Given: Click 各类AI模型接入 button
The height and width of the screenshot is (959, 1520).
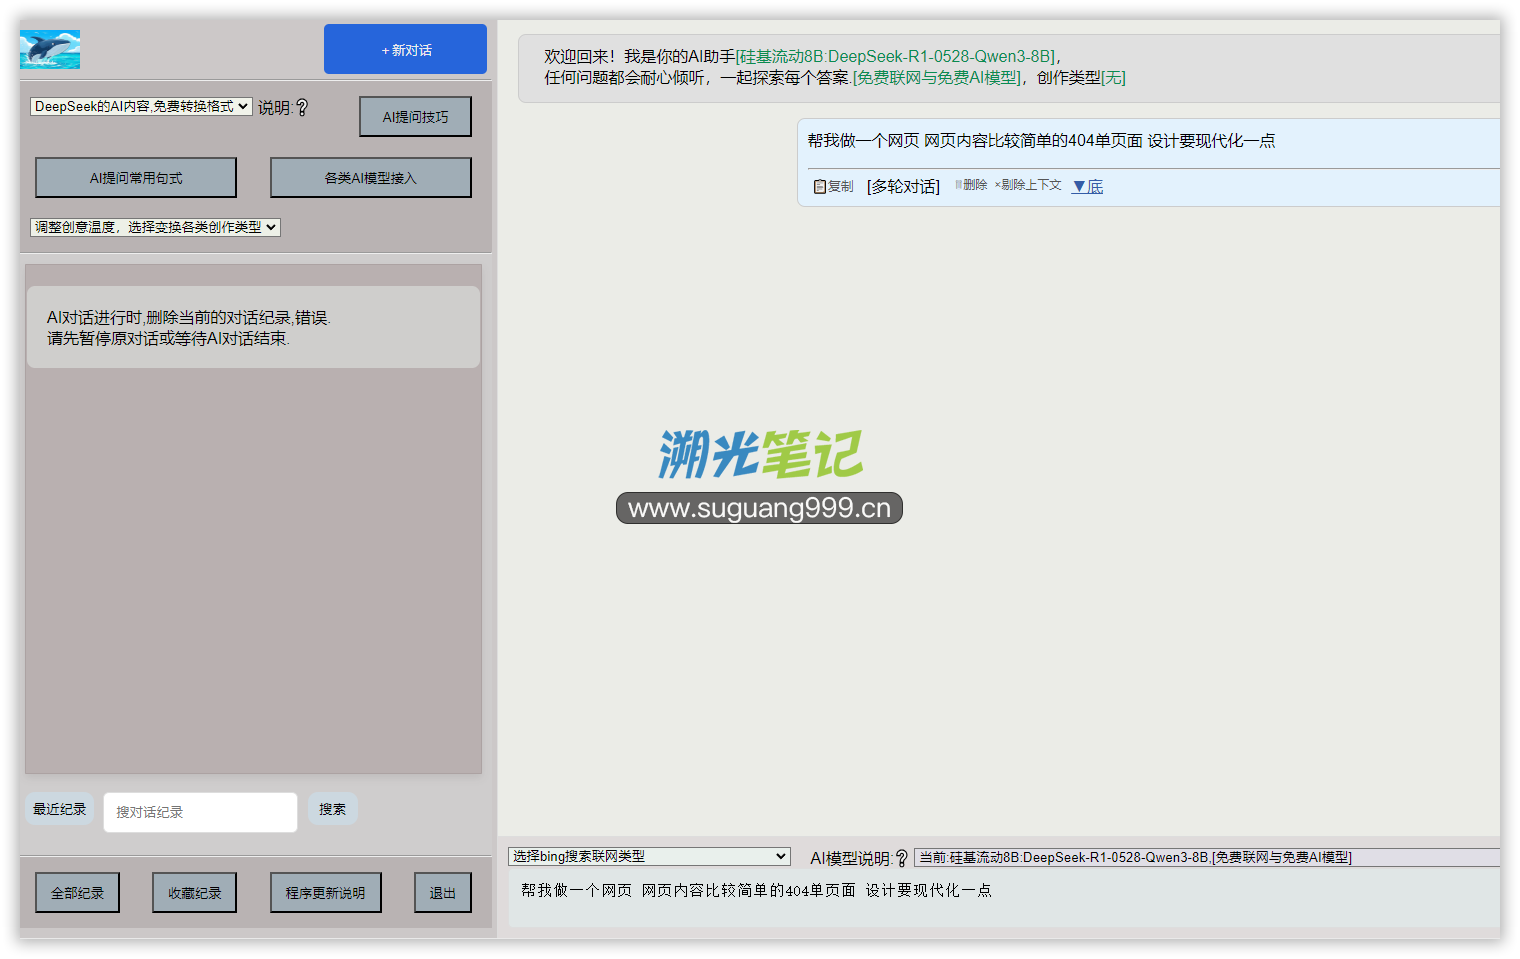Looking at the screenshot, I should [370, 178].
